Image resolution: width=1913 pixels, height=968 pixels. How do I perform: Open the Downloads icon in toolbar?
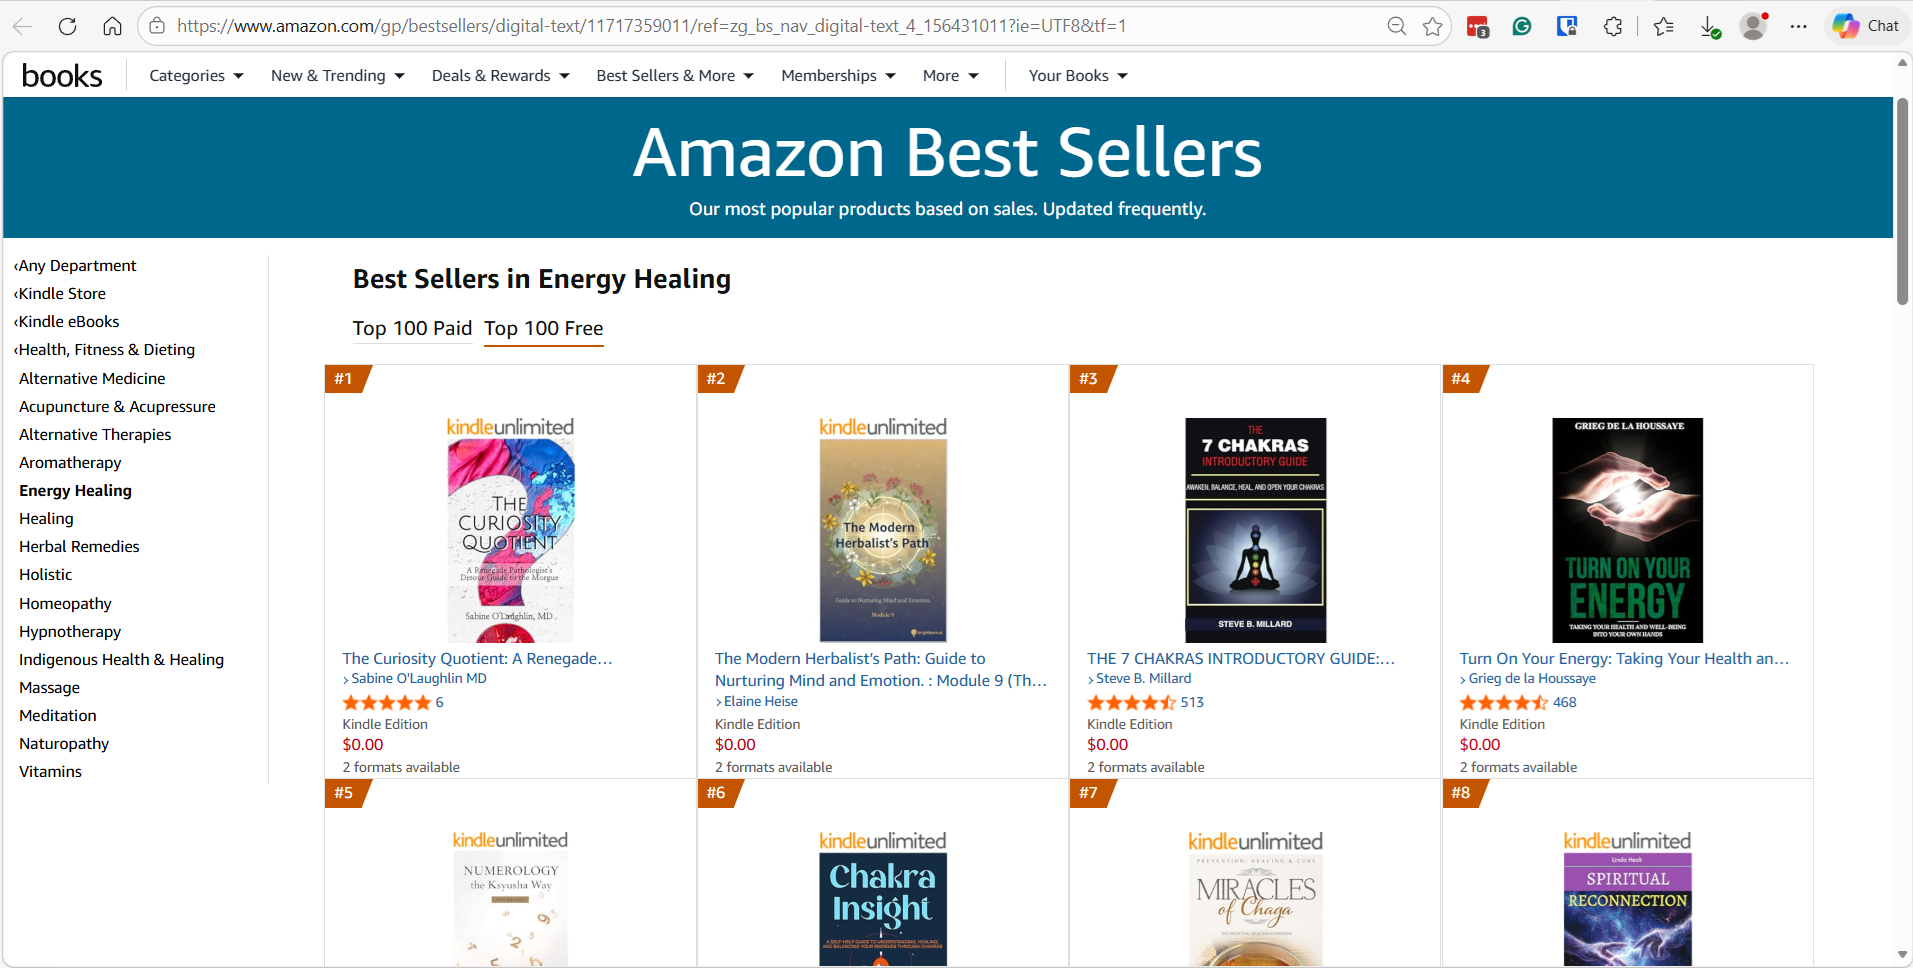(x=1710, y=26)
